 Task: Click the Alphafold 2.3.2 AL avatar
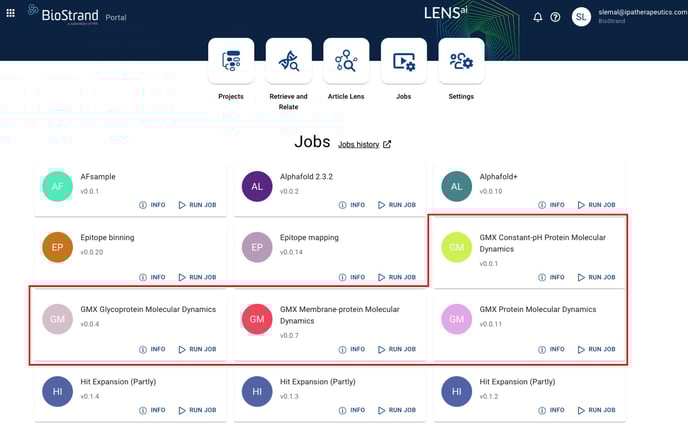[257, 186]
